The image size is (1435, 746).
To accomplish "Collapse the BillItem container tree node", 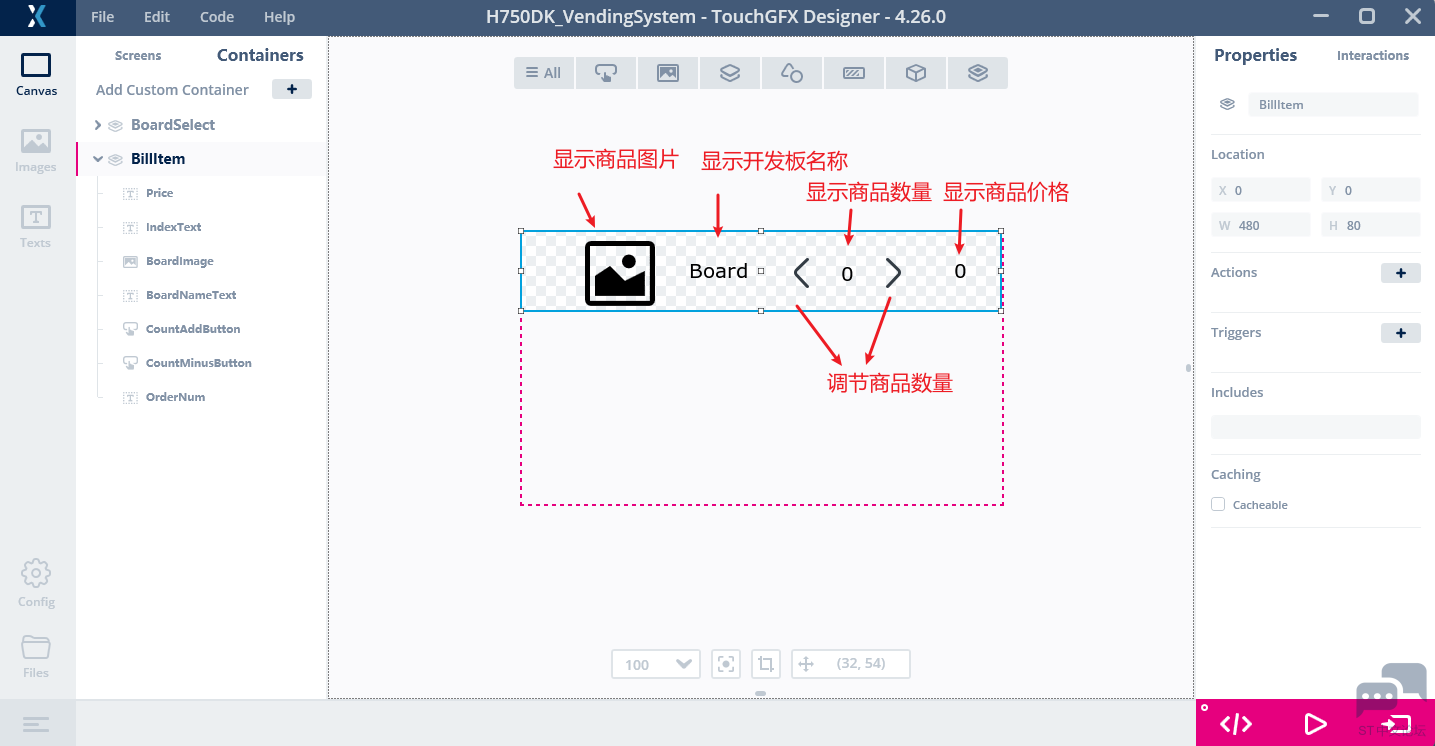I will pyautogui.click(x=98, y=159).
